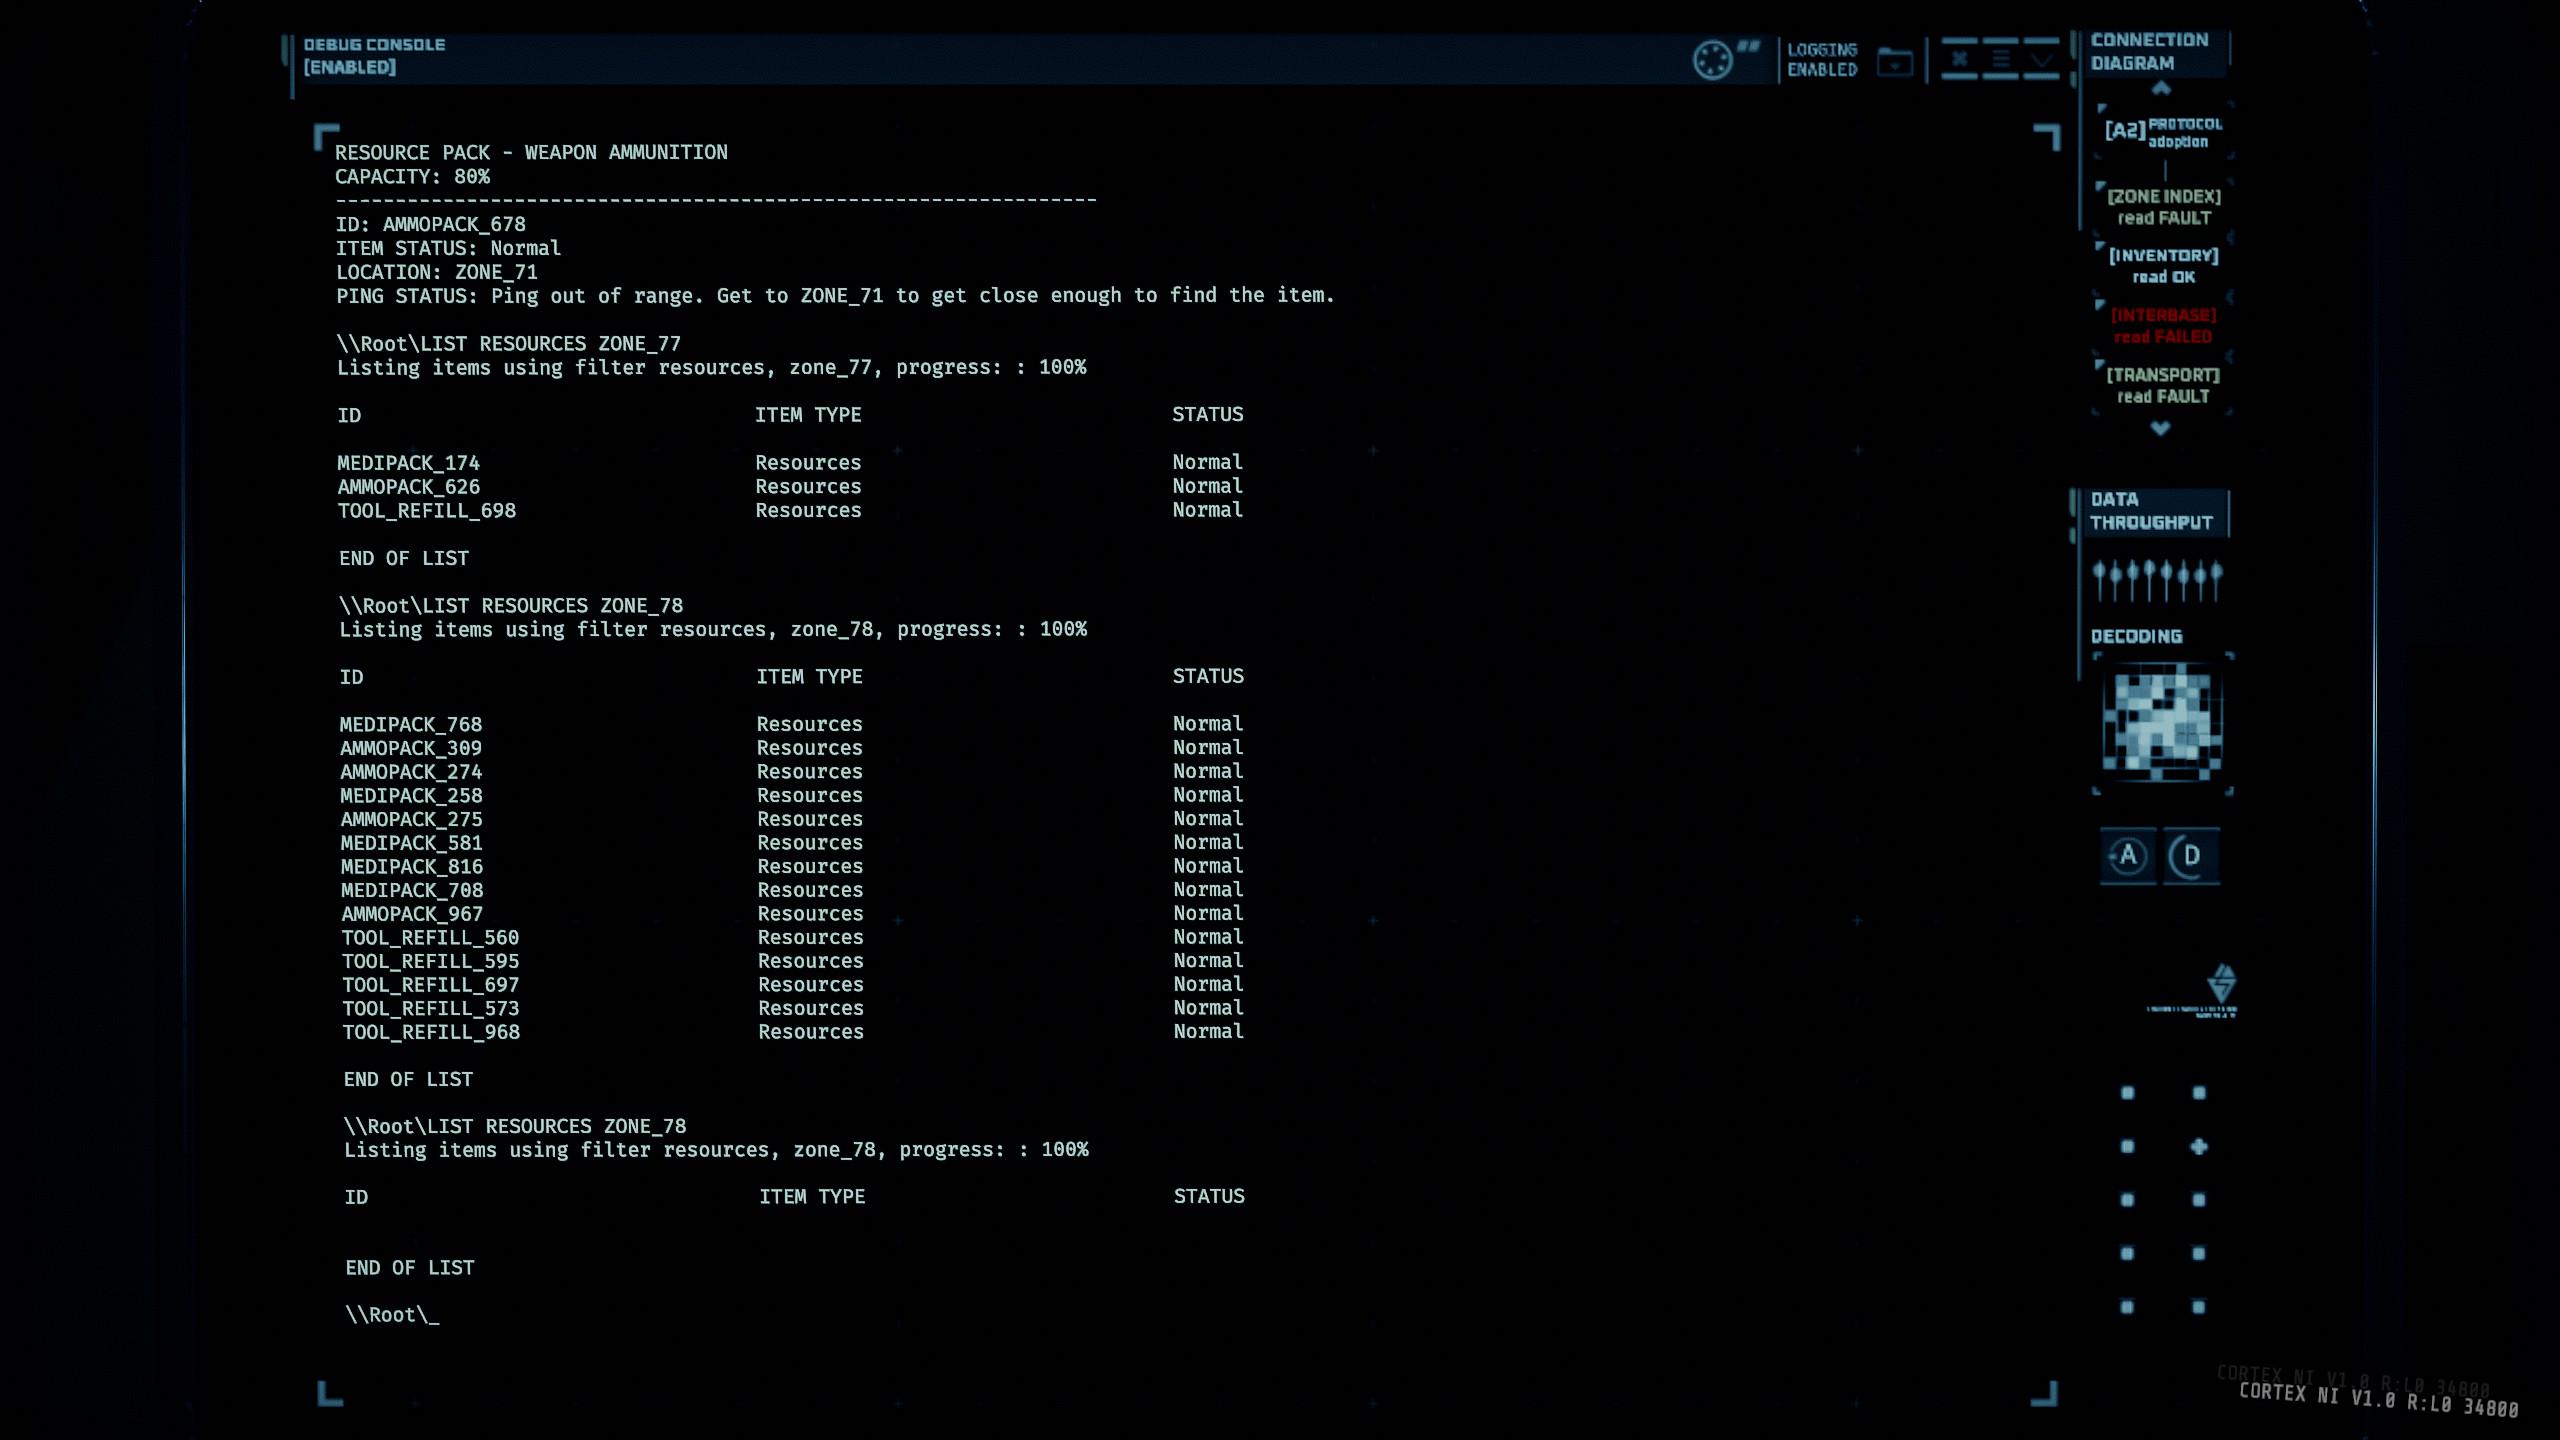Expand the checkmark dropdown in top toolbar
The image size is (2560, 1440).
tap(2041, 59)
